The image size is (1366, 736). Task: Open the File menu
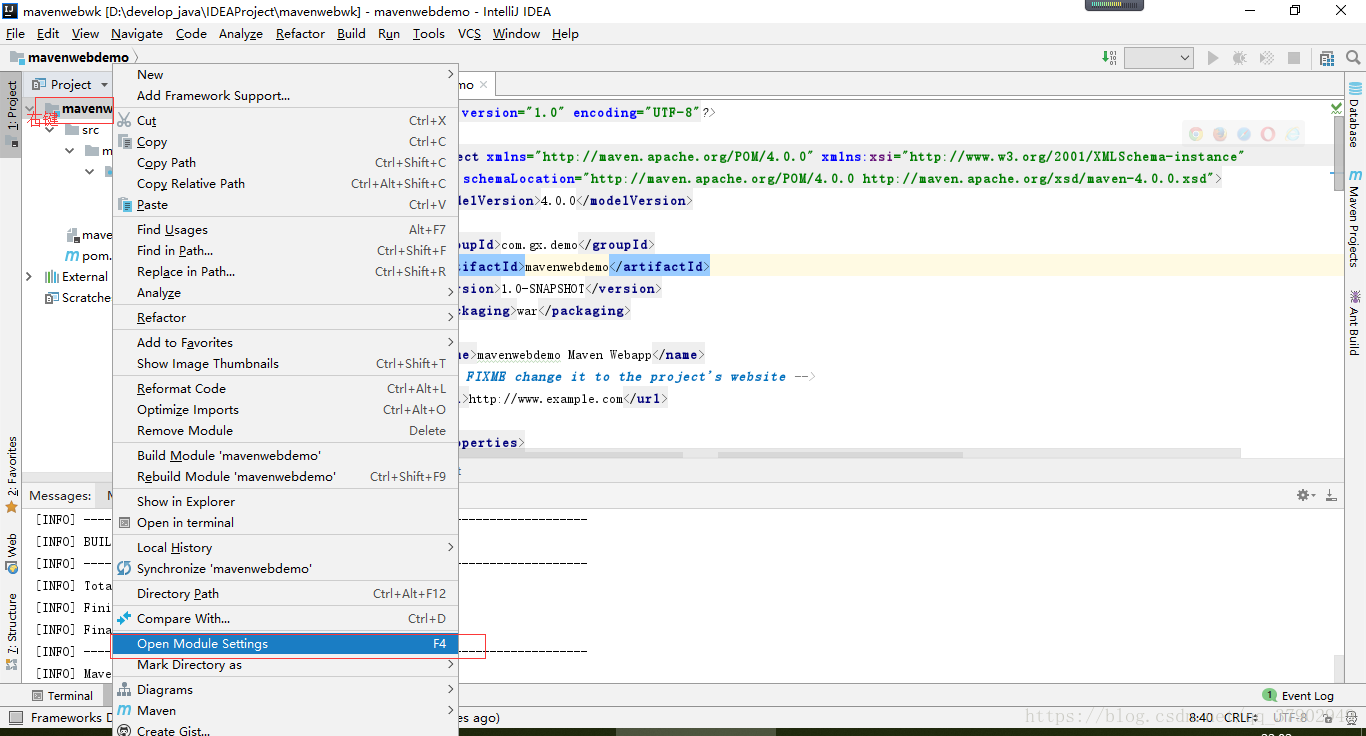coord(15,33)
